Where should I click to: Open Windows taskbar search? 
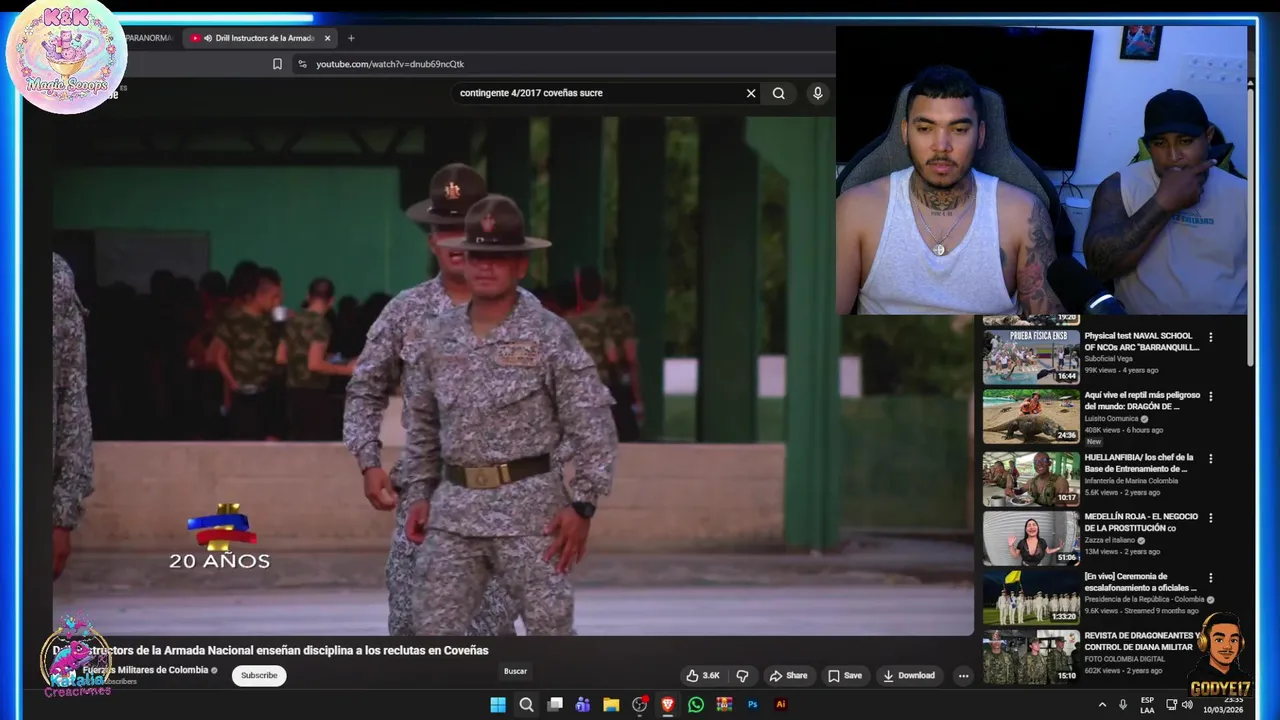(x=526, y=704)
